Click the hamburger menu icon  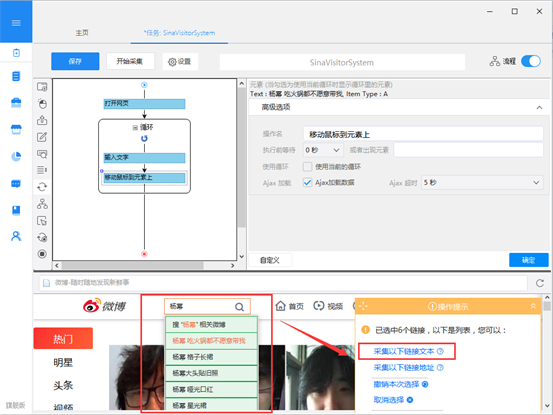16,23
